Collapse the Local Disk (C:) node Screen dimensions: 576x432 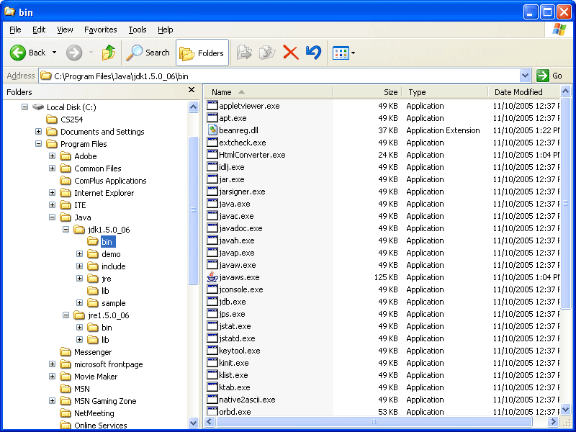click(25, 107)
